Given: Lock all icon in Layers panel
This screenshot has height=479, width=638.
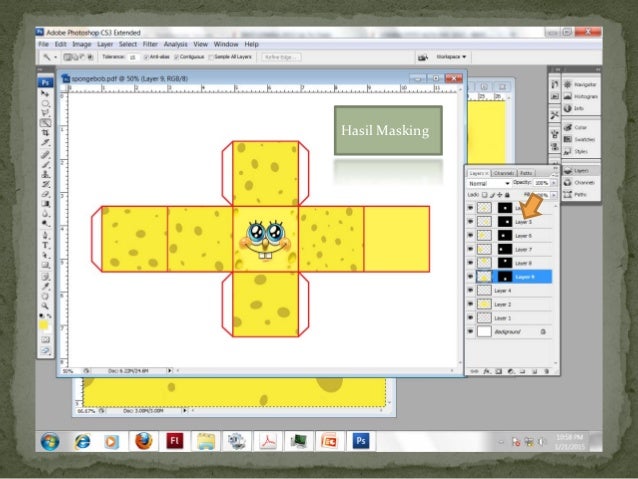Looking at the screenshot, I should click(x=507, y=195).
